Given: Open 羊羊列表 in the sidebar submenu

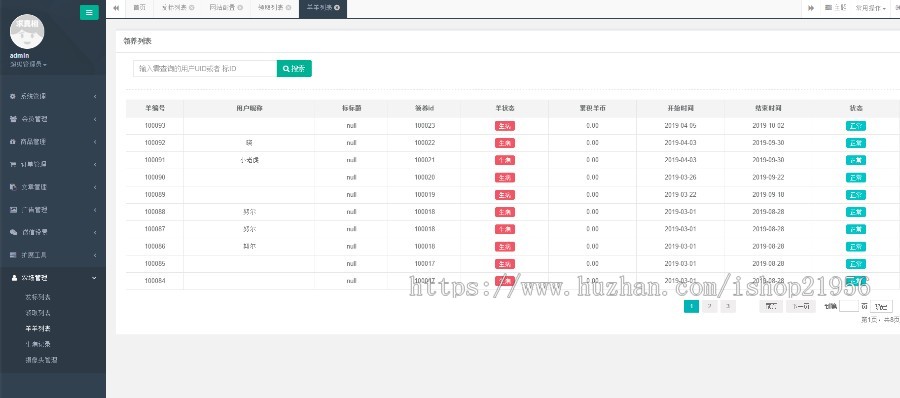Looking at the screenshot, I should point(38,329).
